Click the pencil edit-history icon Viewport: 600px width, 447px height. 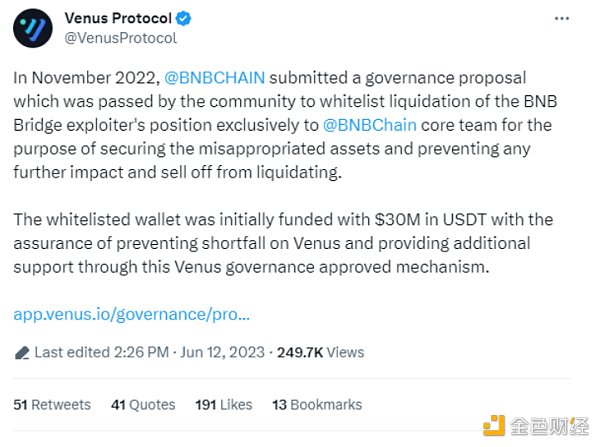22,353
